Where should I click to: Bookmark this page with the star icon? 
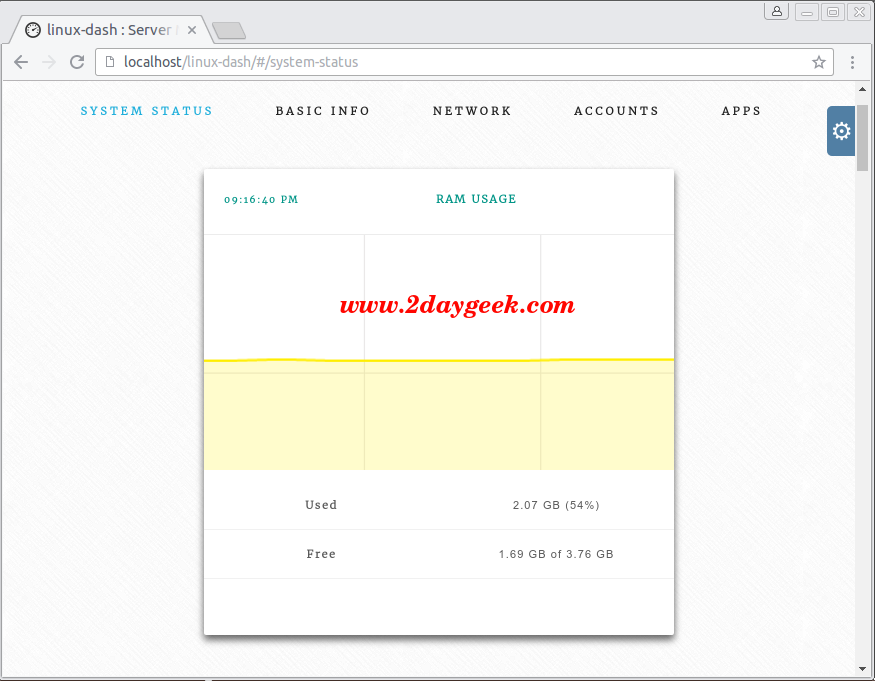click(819, 62)
